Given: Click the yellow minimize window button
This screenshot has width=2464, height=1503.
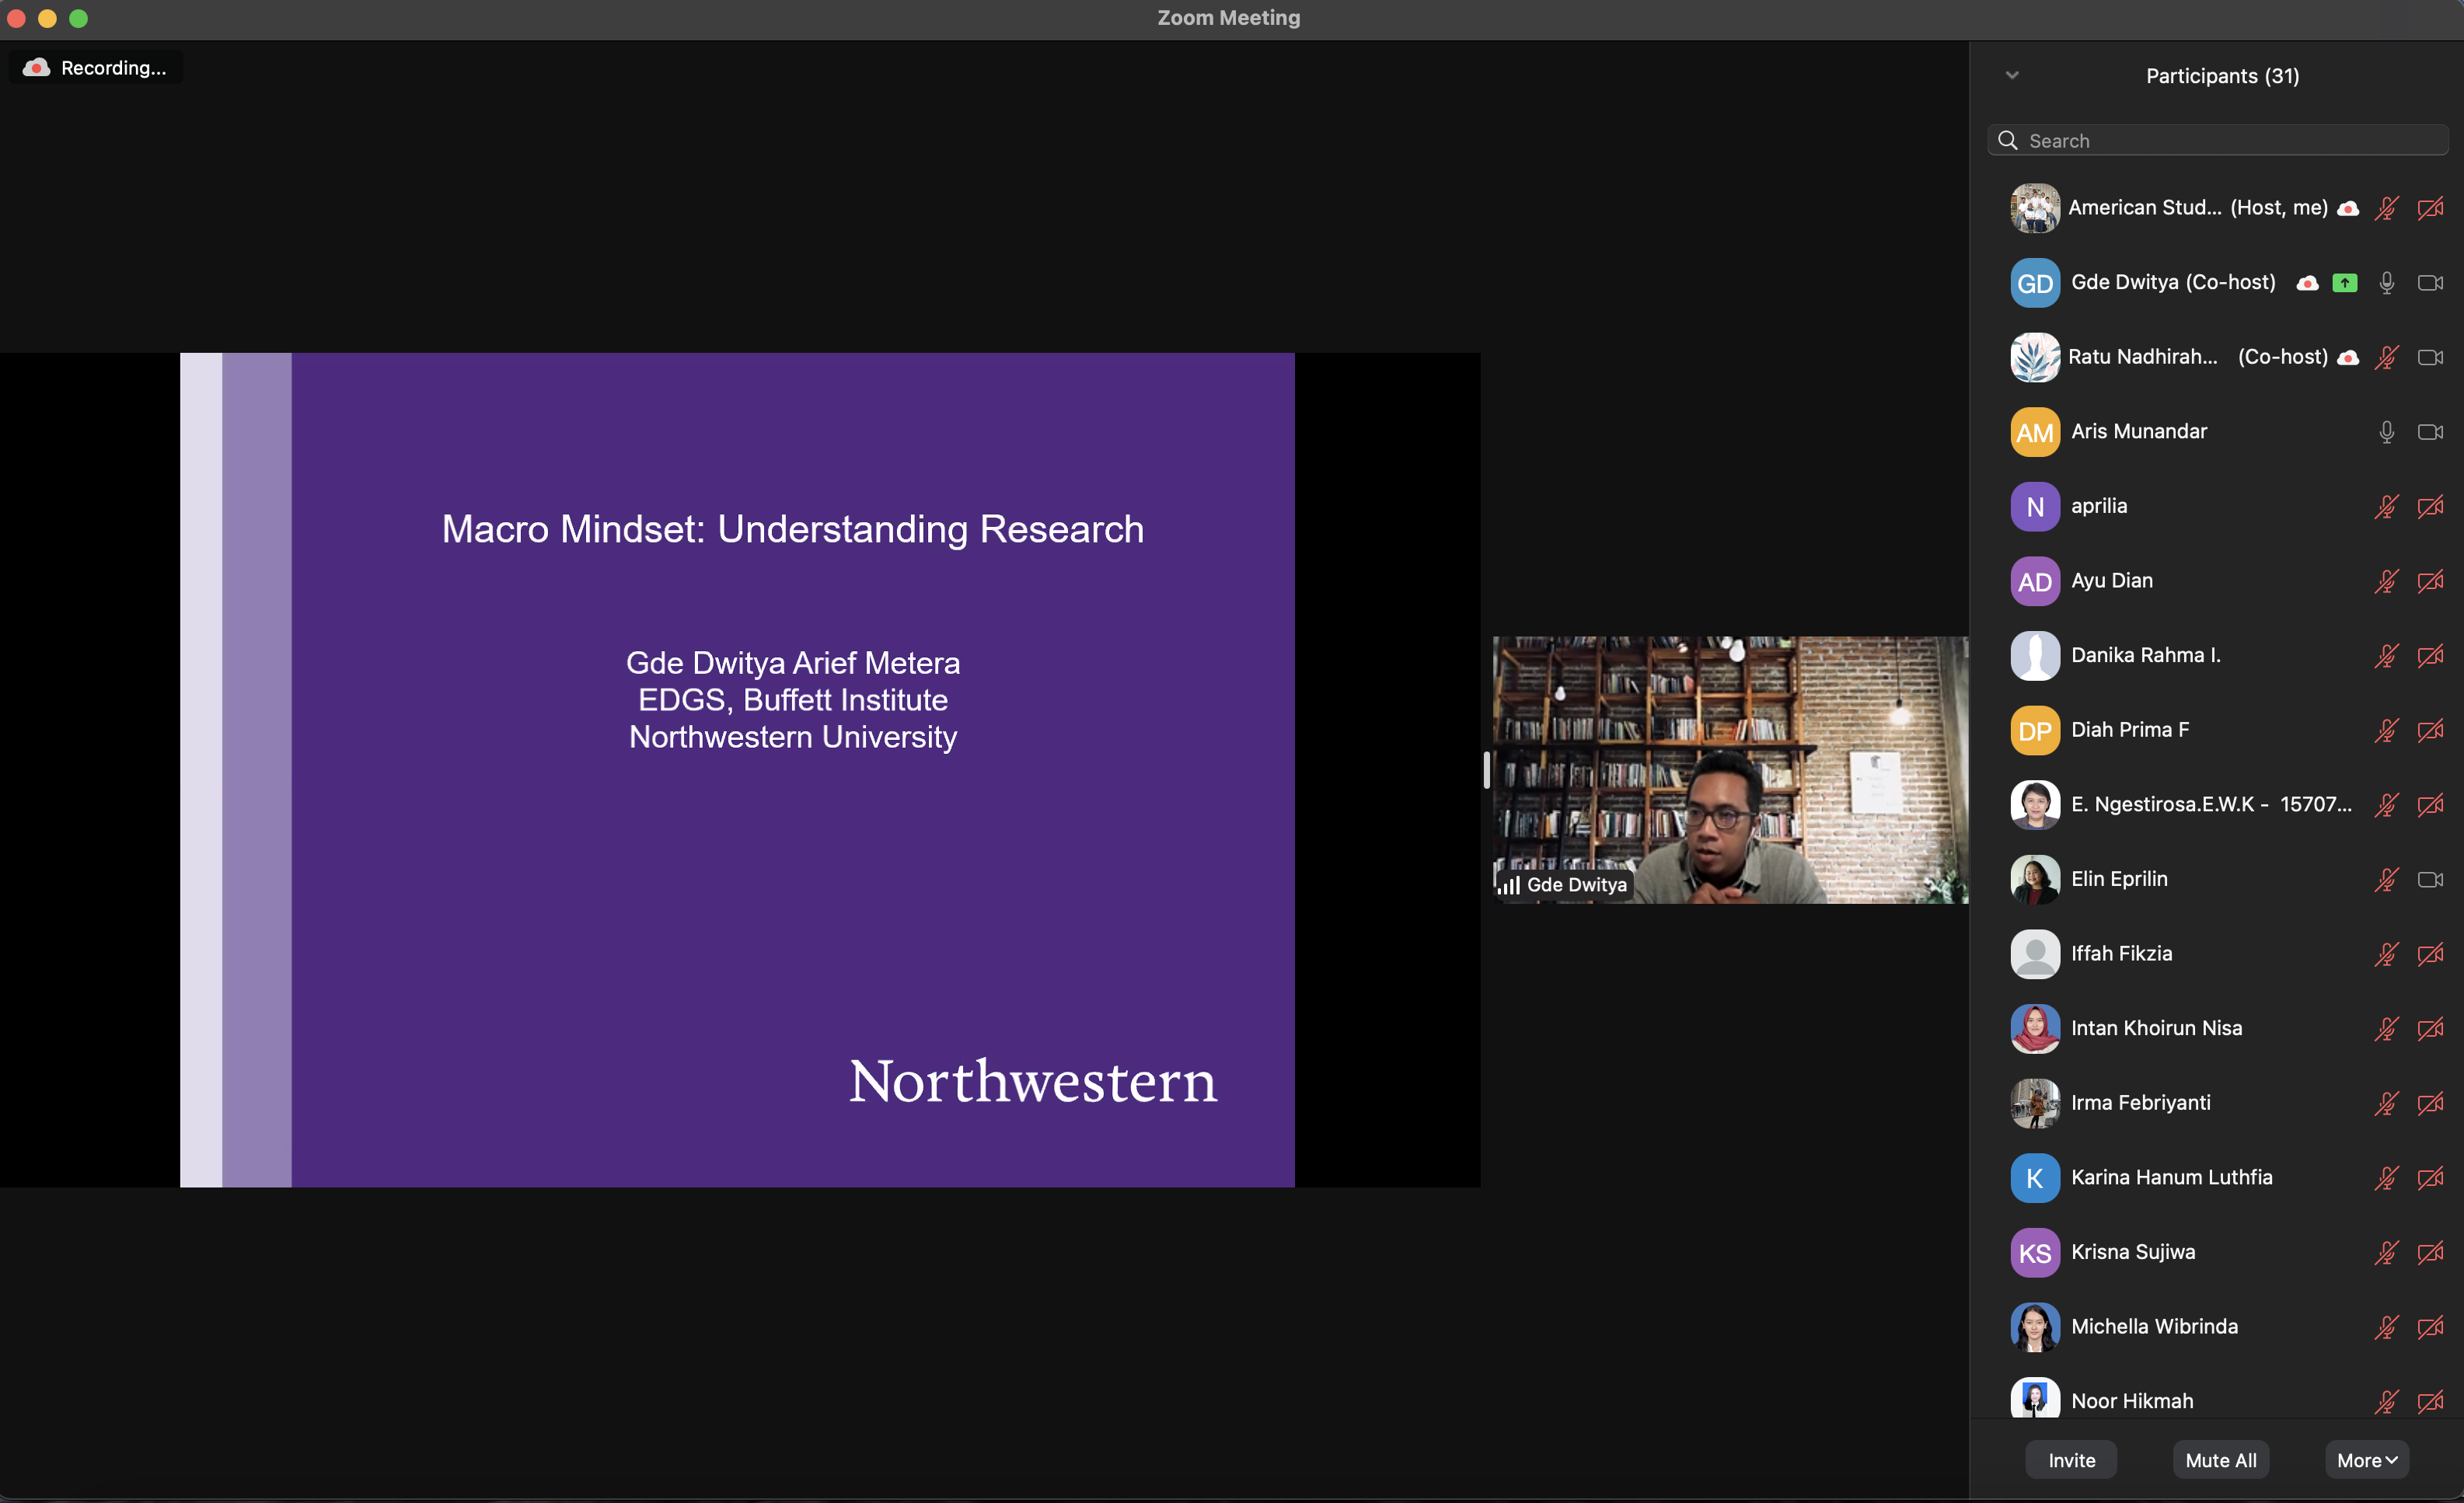Looking at the screenshot, I should pyautogui.click(x=47, y=18).
